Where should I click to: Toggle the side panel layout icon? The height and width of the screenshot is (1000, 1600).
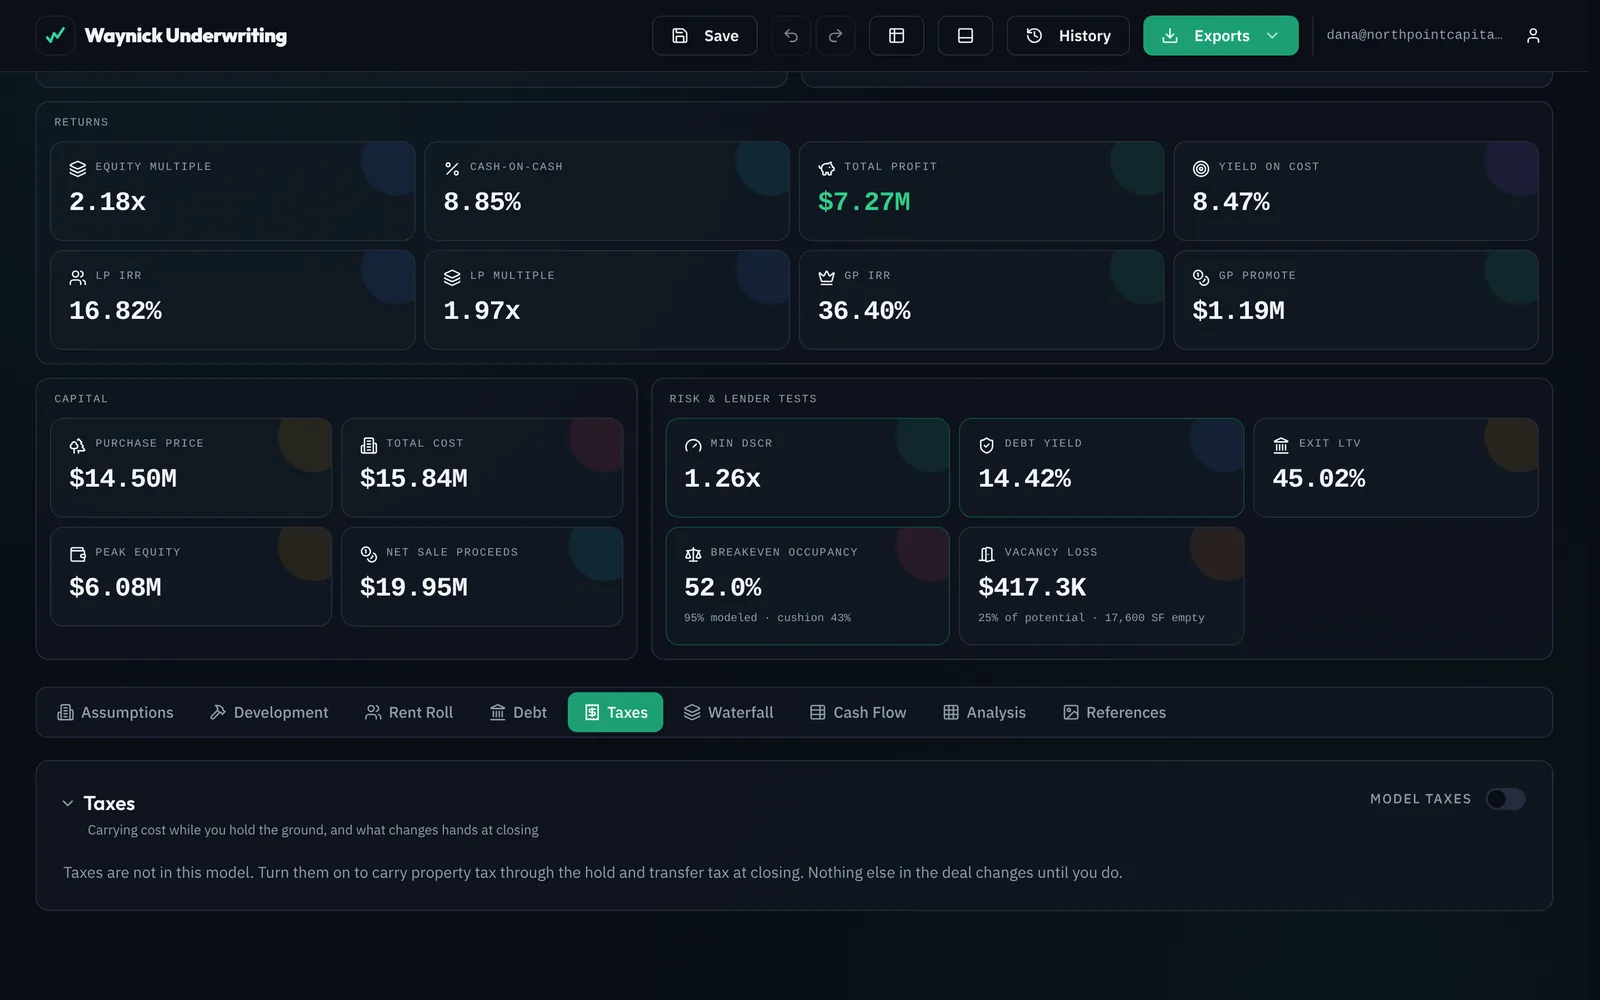point(897,36)
